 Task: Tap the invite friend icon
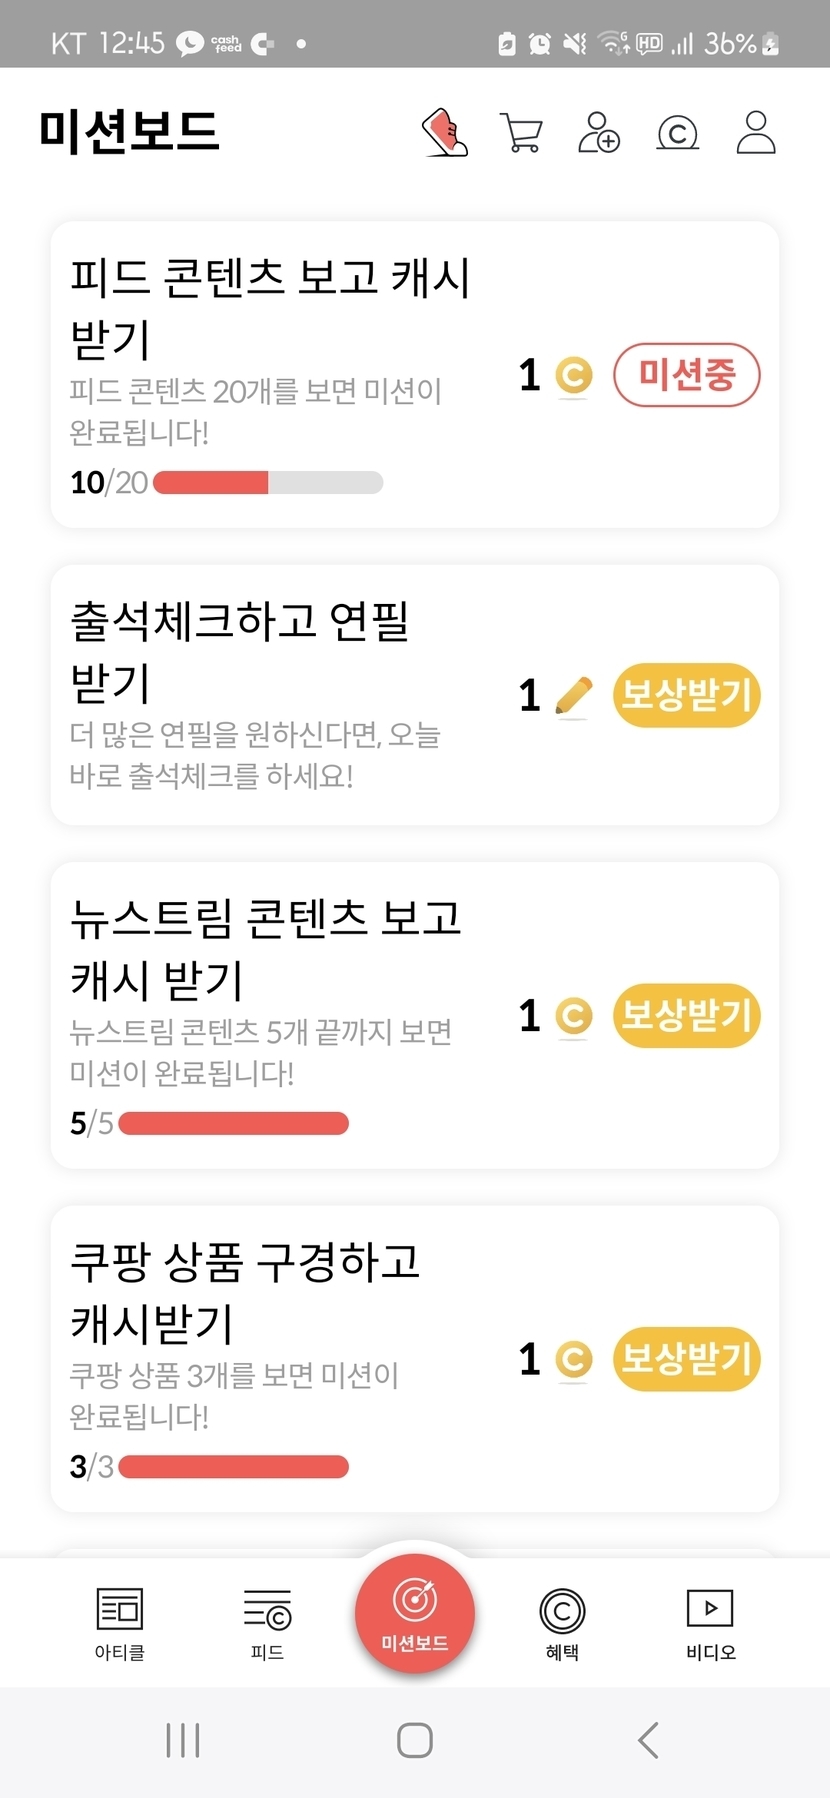[599, 133]
